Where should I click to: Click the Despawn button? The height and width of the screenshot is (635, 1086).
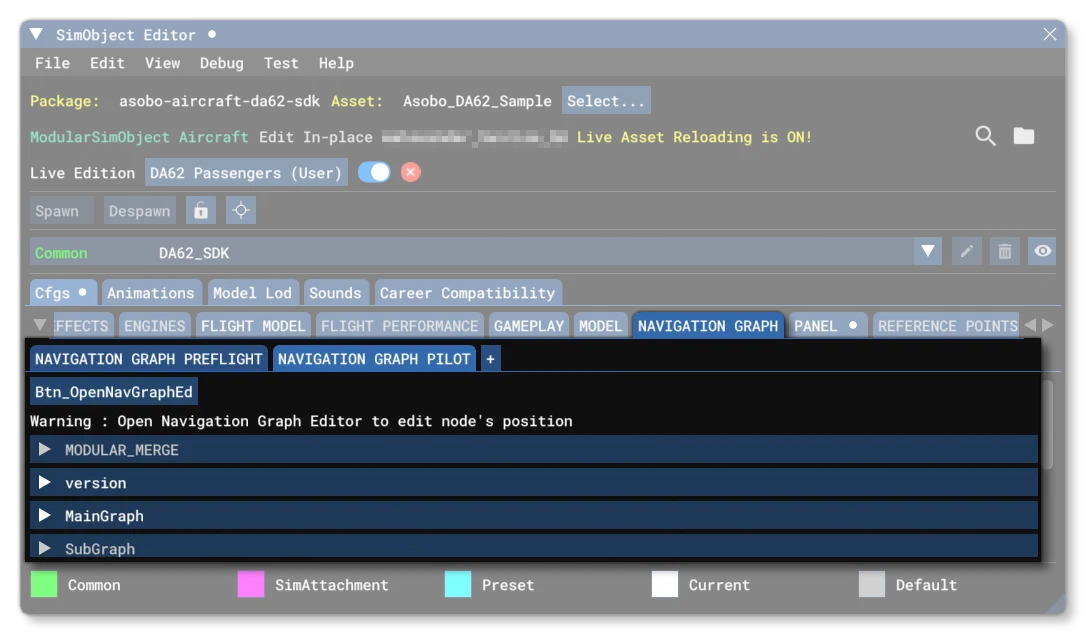point(139,211)
